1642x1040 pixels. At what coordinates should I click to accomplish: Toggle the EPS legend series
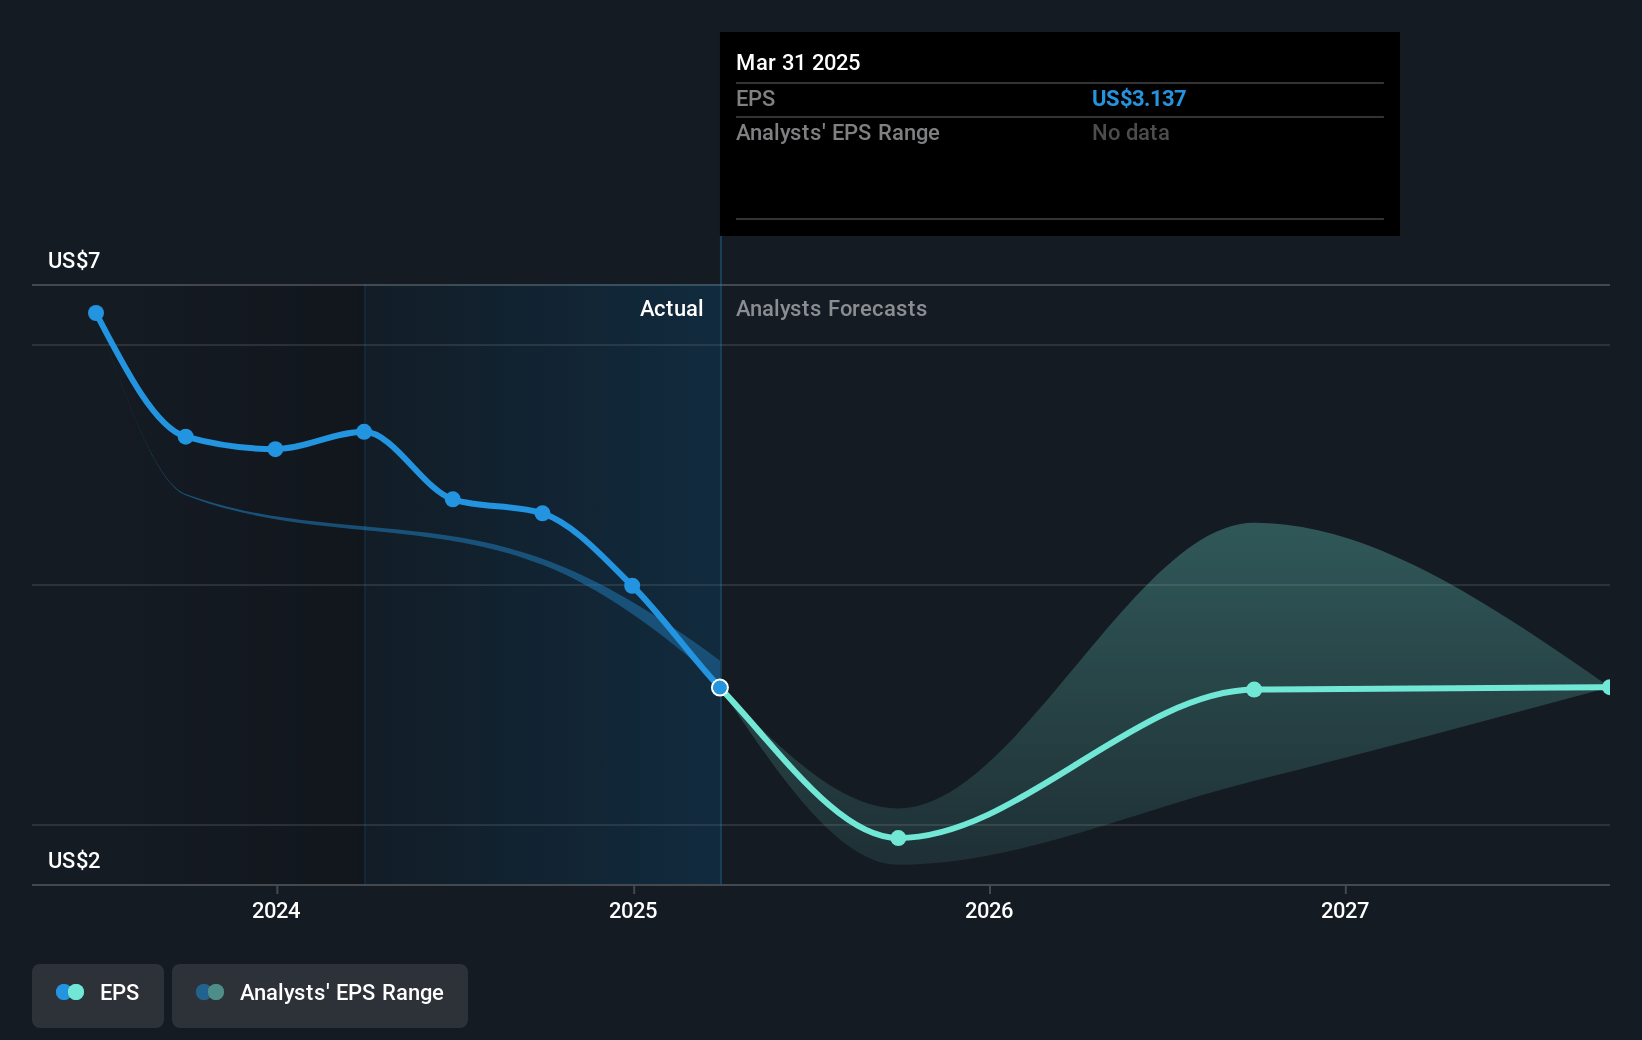pos(98,995)
